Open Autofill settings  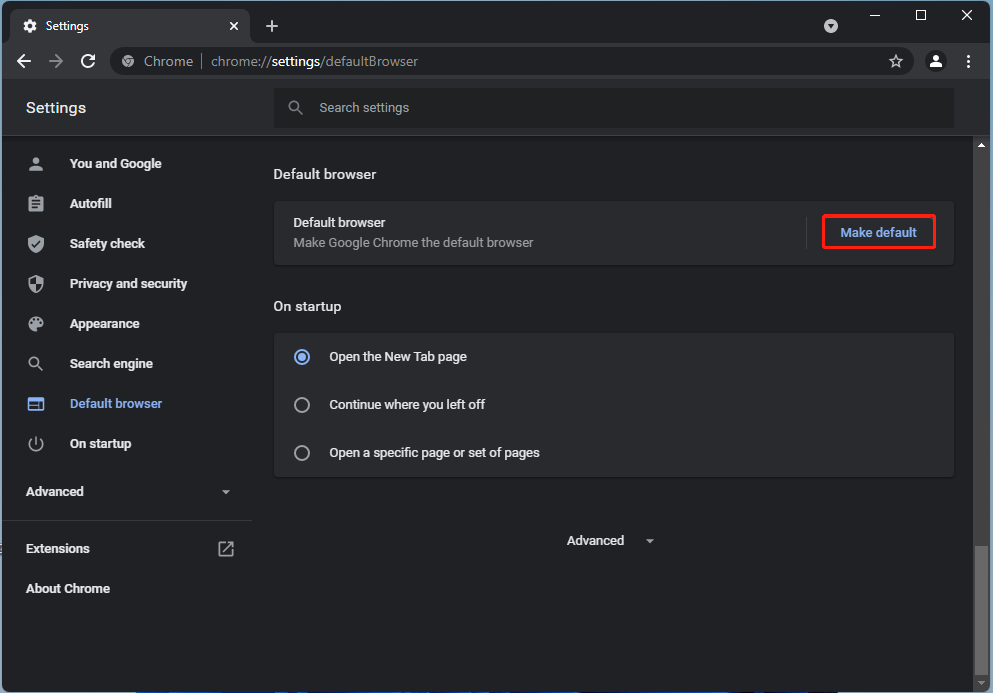tap(91, 203)
